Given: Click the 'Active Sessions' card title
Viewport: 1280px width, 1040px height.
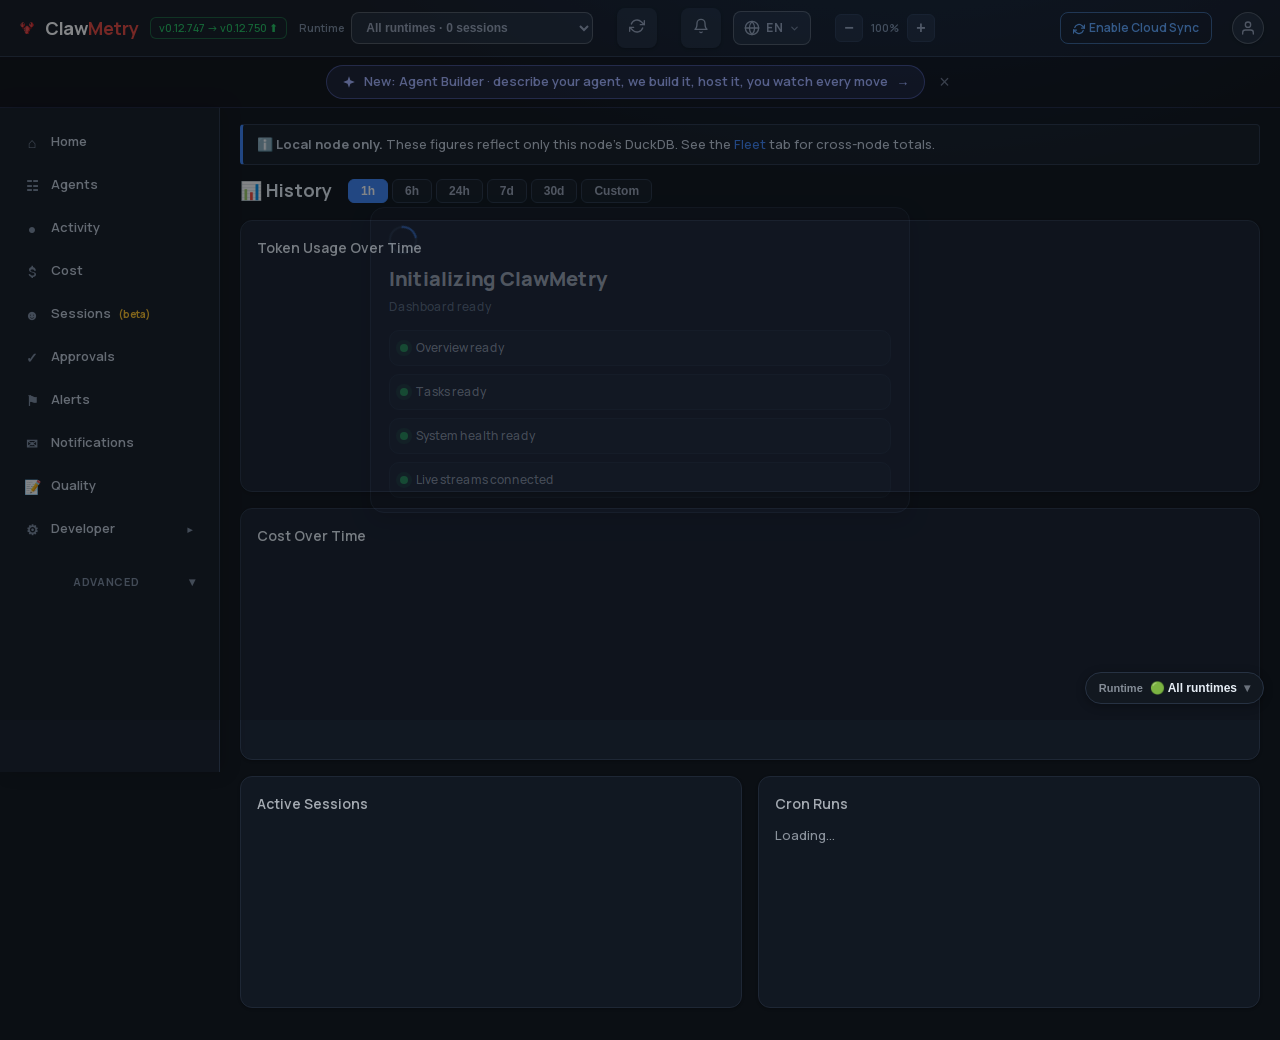Looking at the screenshot, I should click(x=312, y=804).
